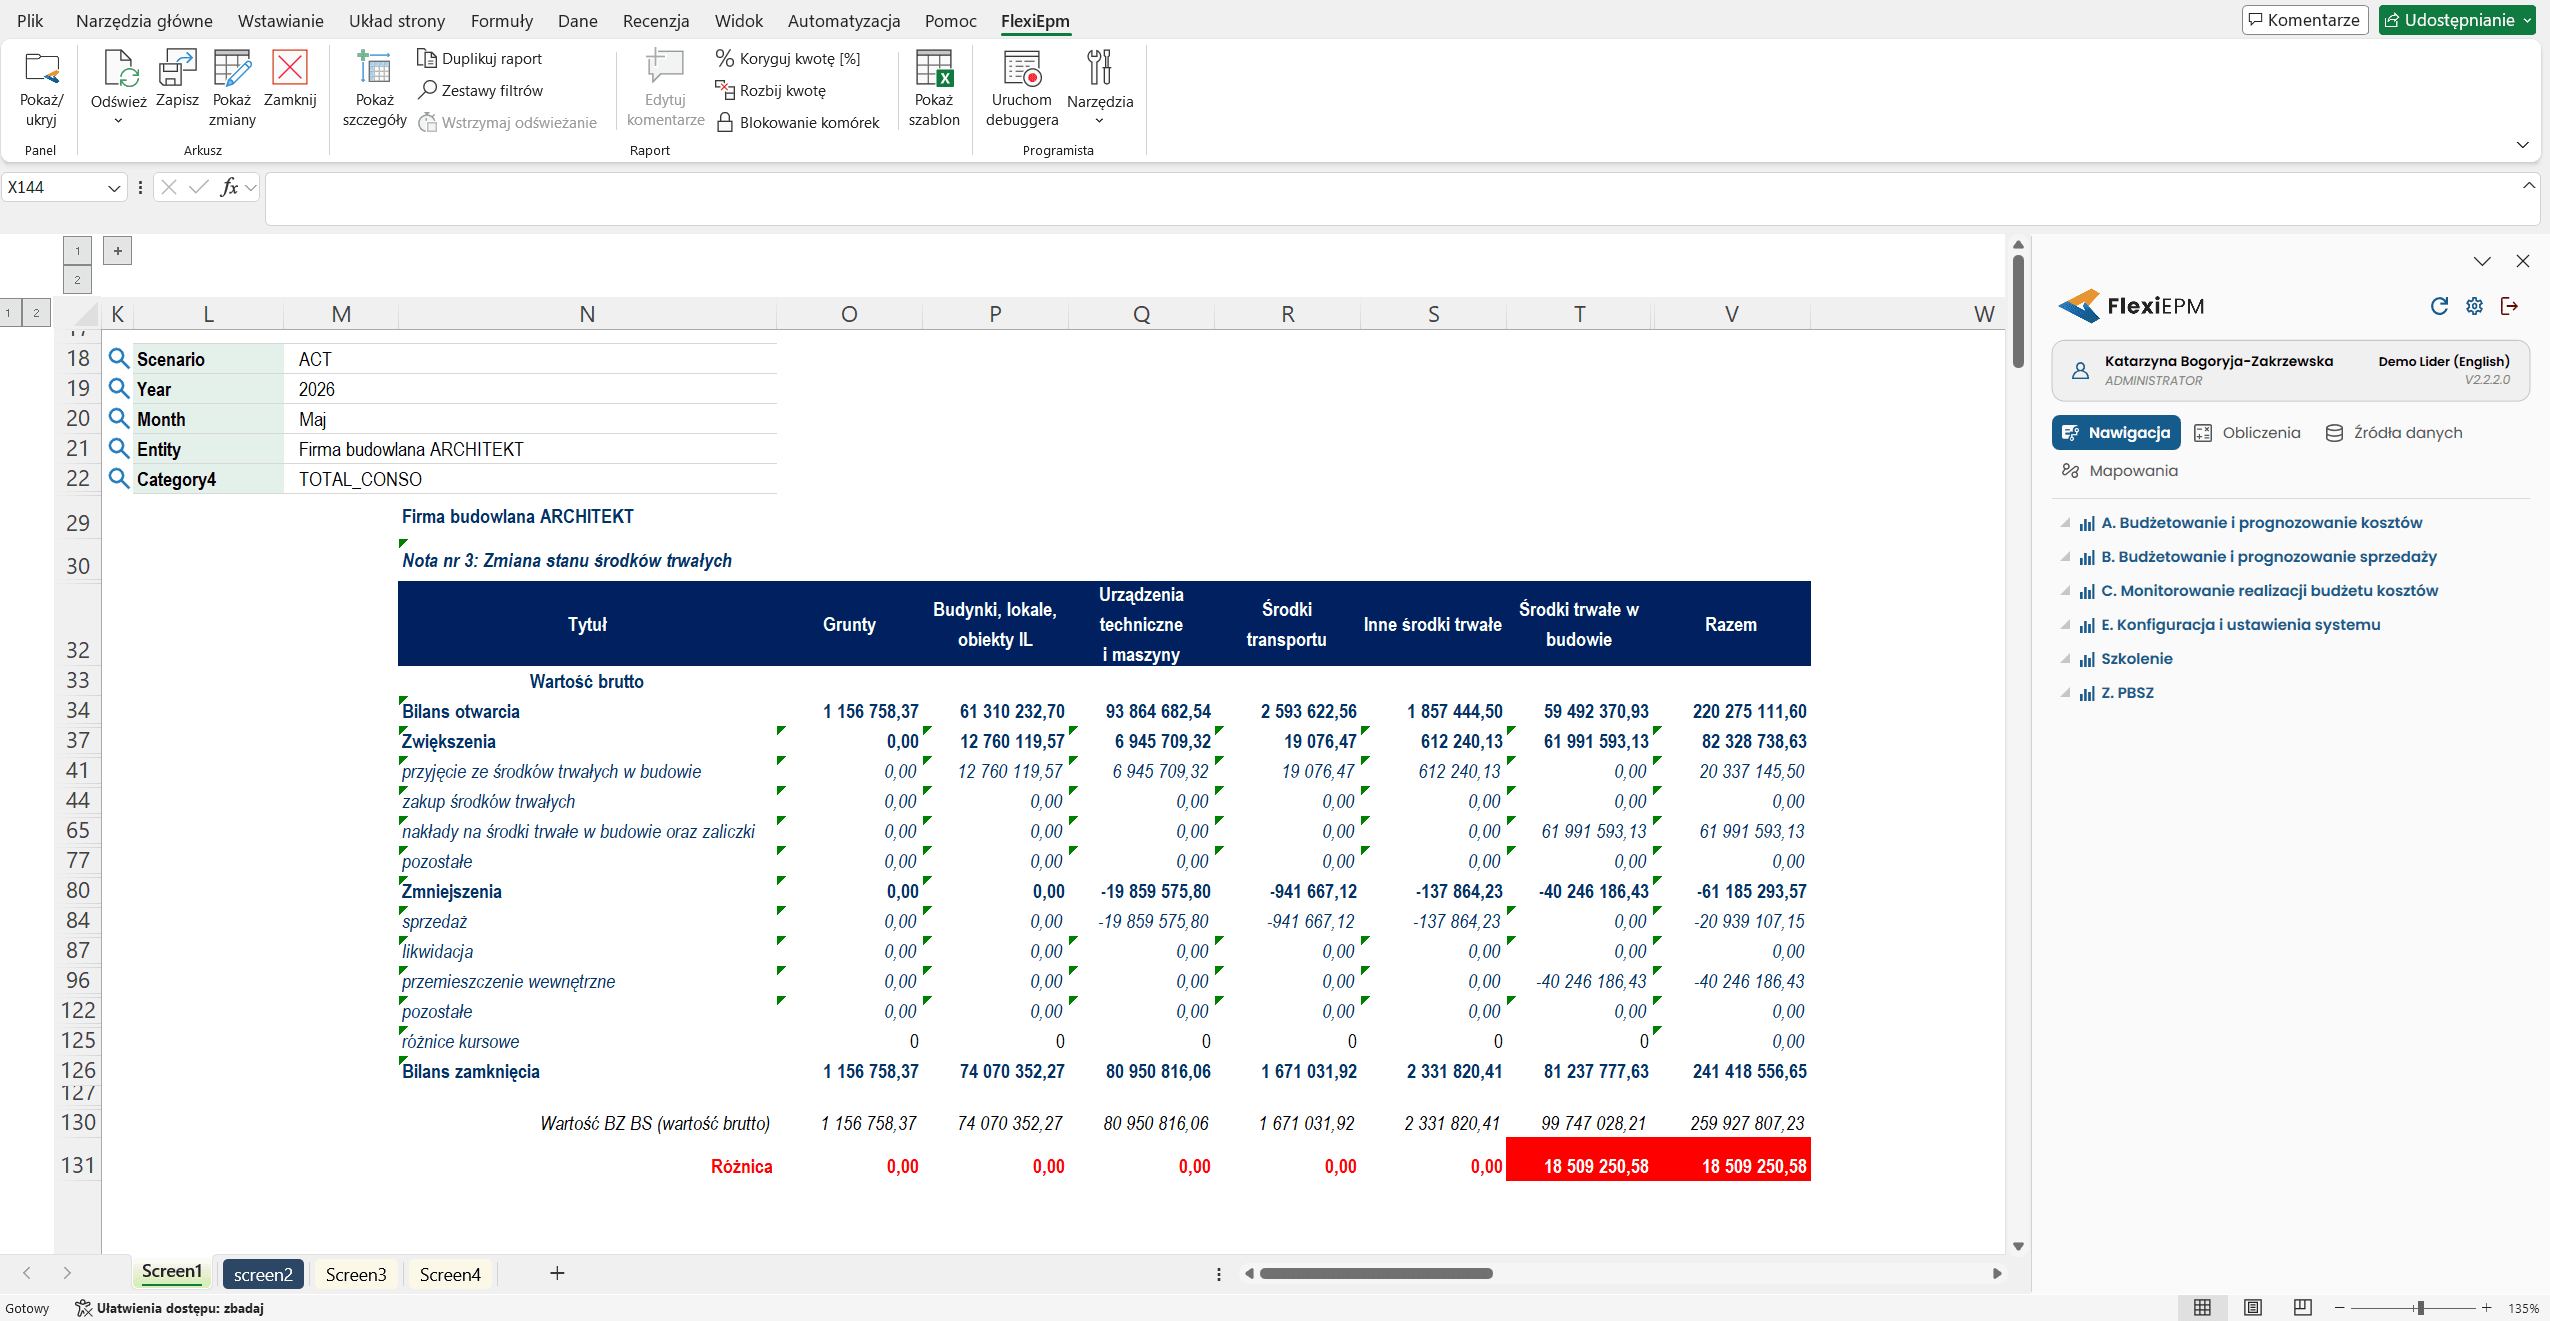Click the Zamknij red X icon
The image size is (2550, 1321).
click(x=290, y=68)
